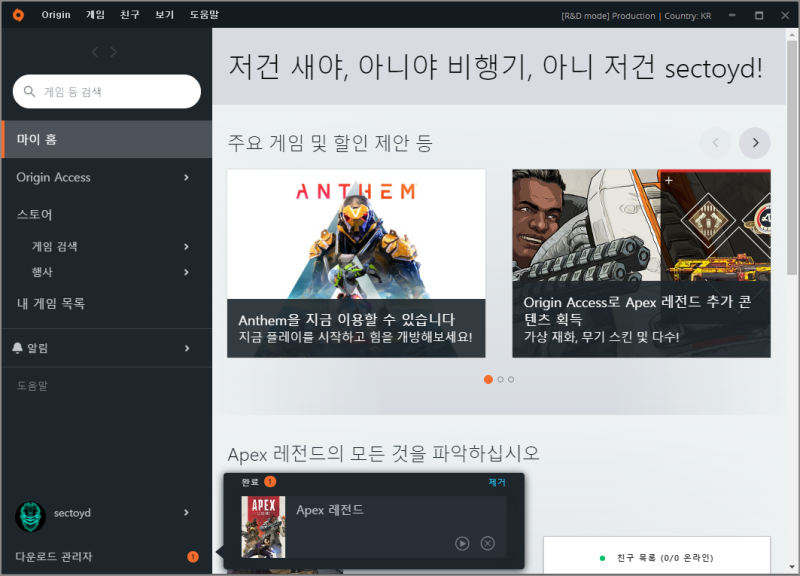
Task: Expand the 게임 검색 submenu
Action: click(186, 247)
